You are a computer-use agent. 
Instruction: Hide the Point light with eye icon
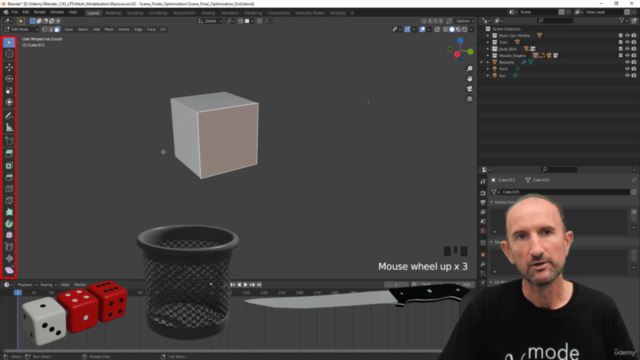point(627,69)
